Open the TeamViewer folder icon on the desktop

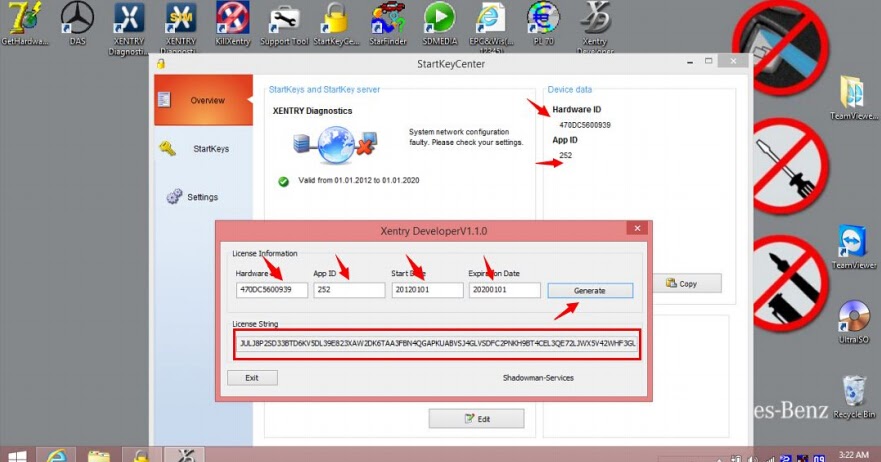point(853,97)
